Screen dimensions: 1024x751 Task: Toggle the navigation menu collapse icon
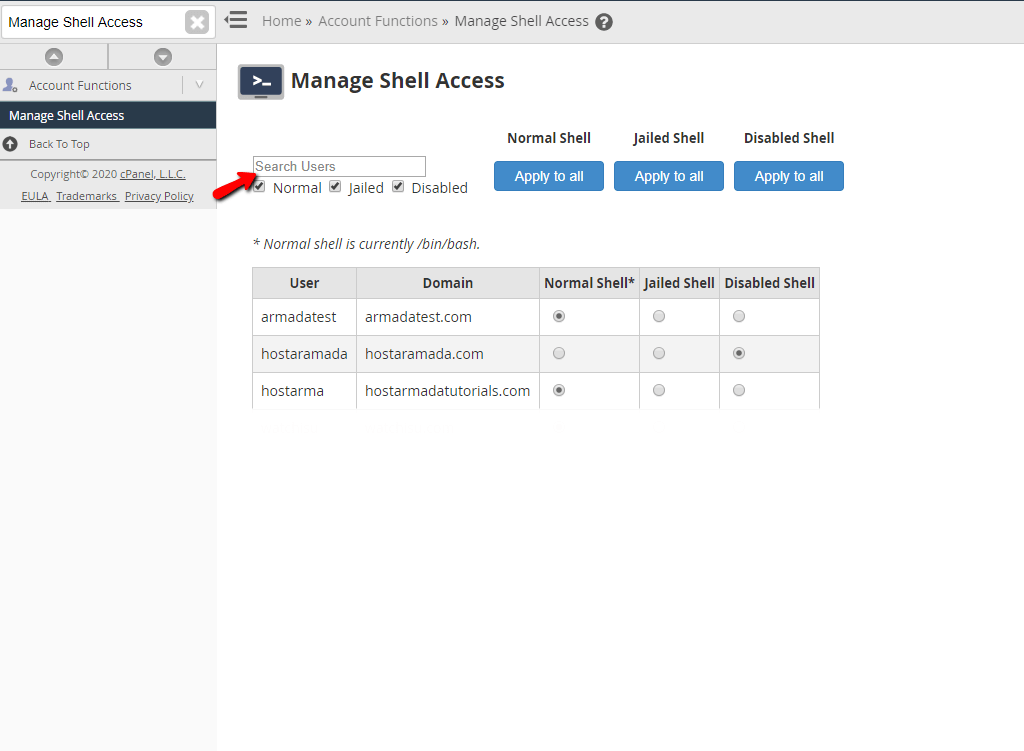(236, 20)
